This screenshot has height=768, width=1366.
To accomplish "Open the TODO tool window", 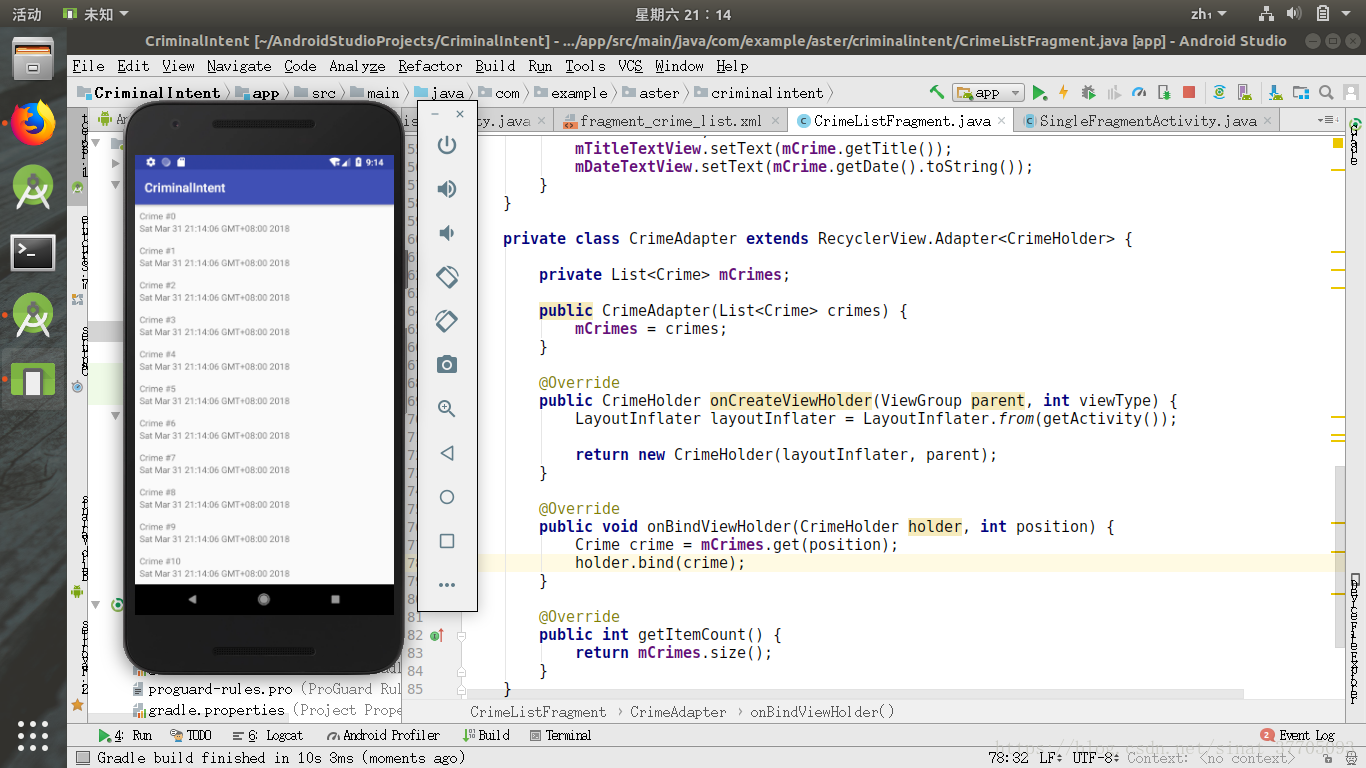I will (191, 735).
